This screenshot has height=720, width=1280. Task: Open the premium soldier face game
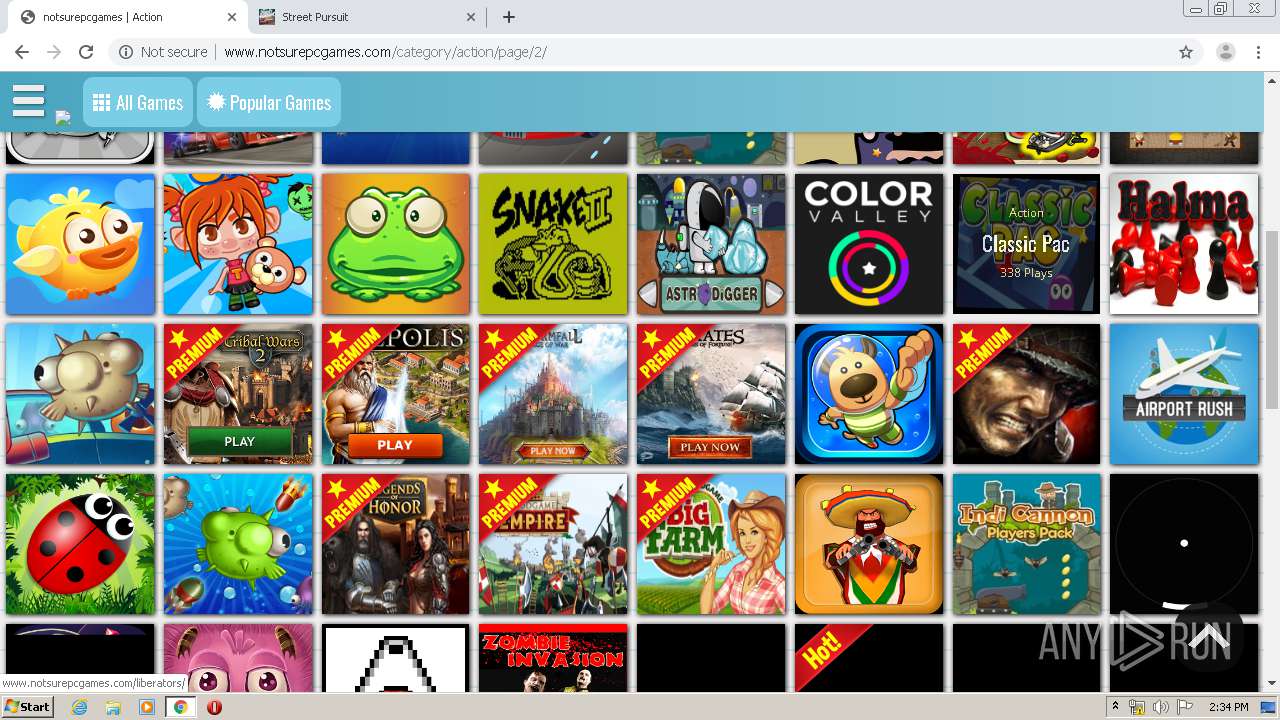[x=1026, y=394]
